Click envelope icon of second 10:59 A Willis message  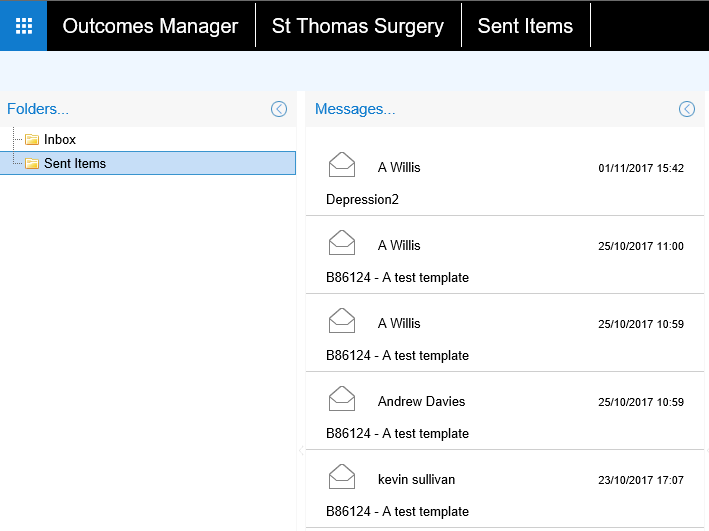342,320
